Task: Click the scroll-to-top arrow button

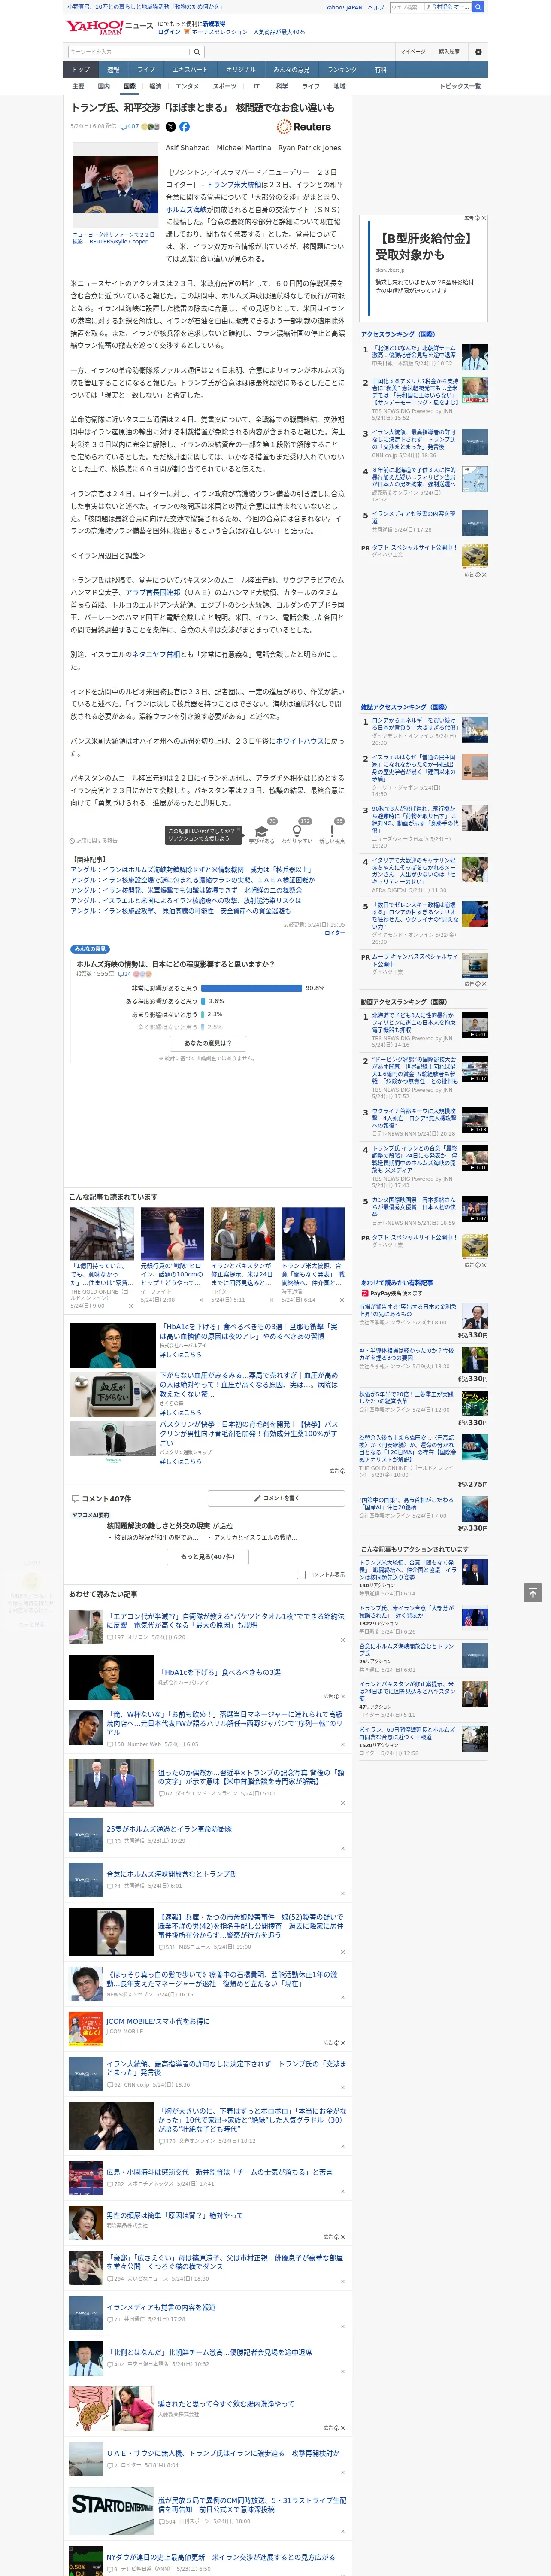Action: [533, 1593]
